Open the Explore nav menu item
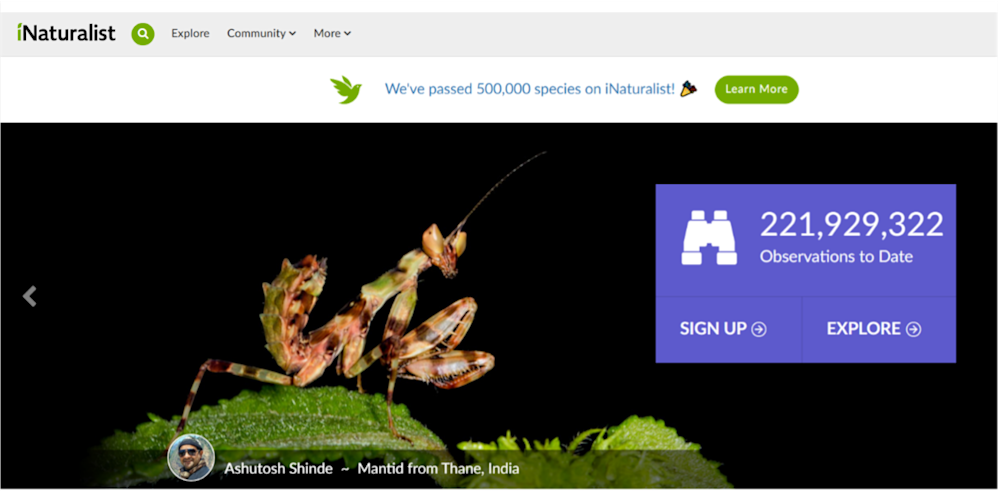The height and width of the screenshot is (492, 1000). pyautogui.click(x=190, y=33)
